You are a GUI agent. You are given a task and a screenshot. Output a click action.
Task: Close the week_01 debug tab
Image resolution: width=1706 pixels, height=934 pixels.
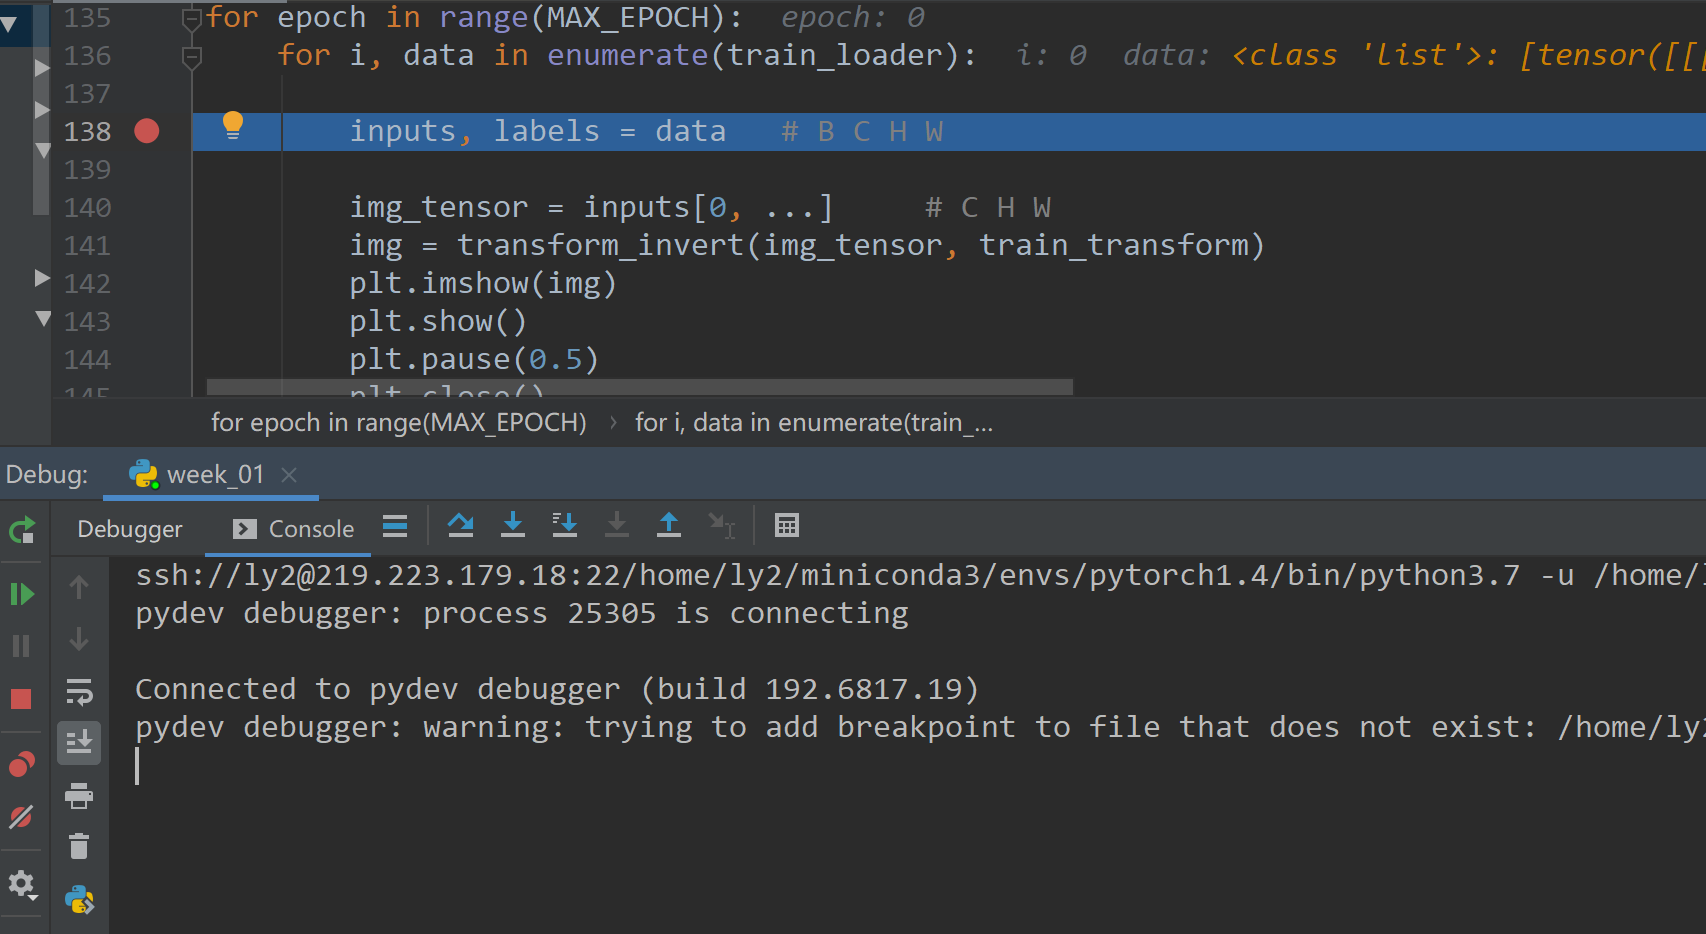289,475
